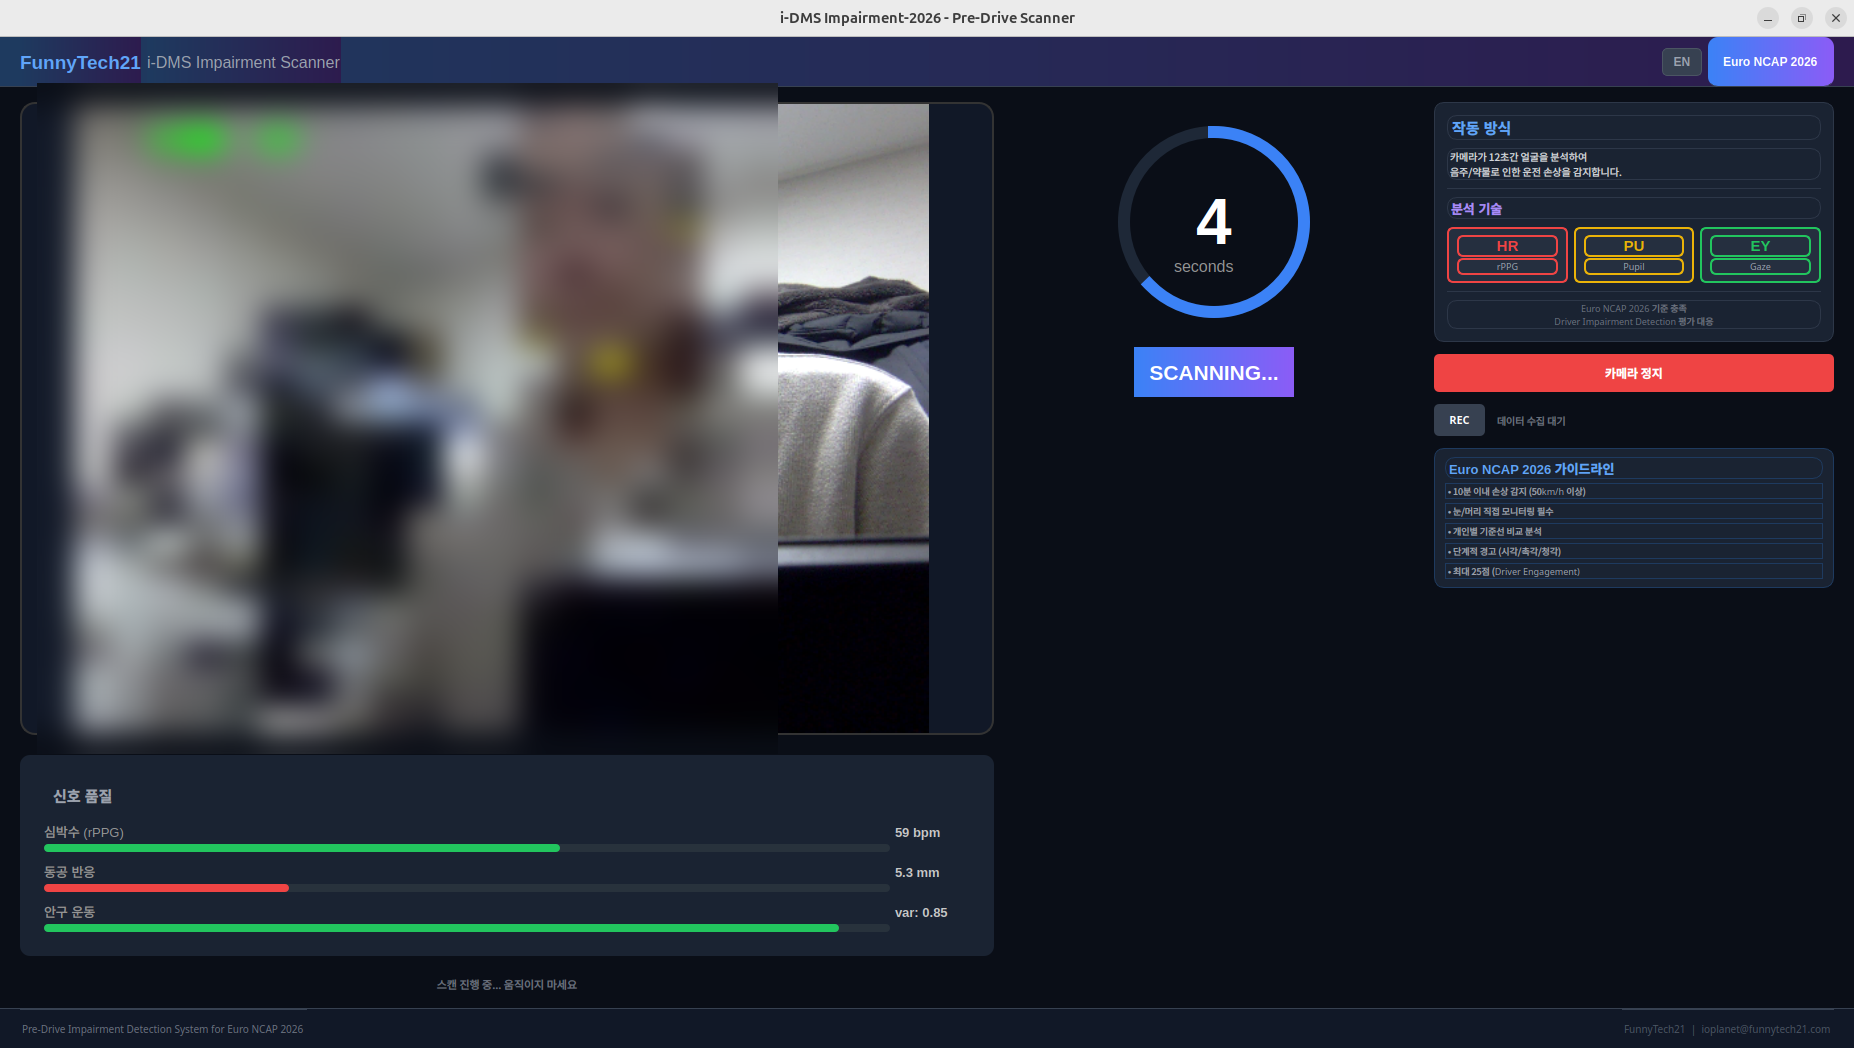Click the 심박수 (rPPG) progress bar
1854x1048 pixels.
pos(465,847)
